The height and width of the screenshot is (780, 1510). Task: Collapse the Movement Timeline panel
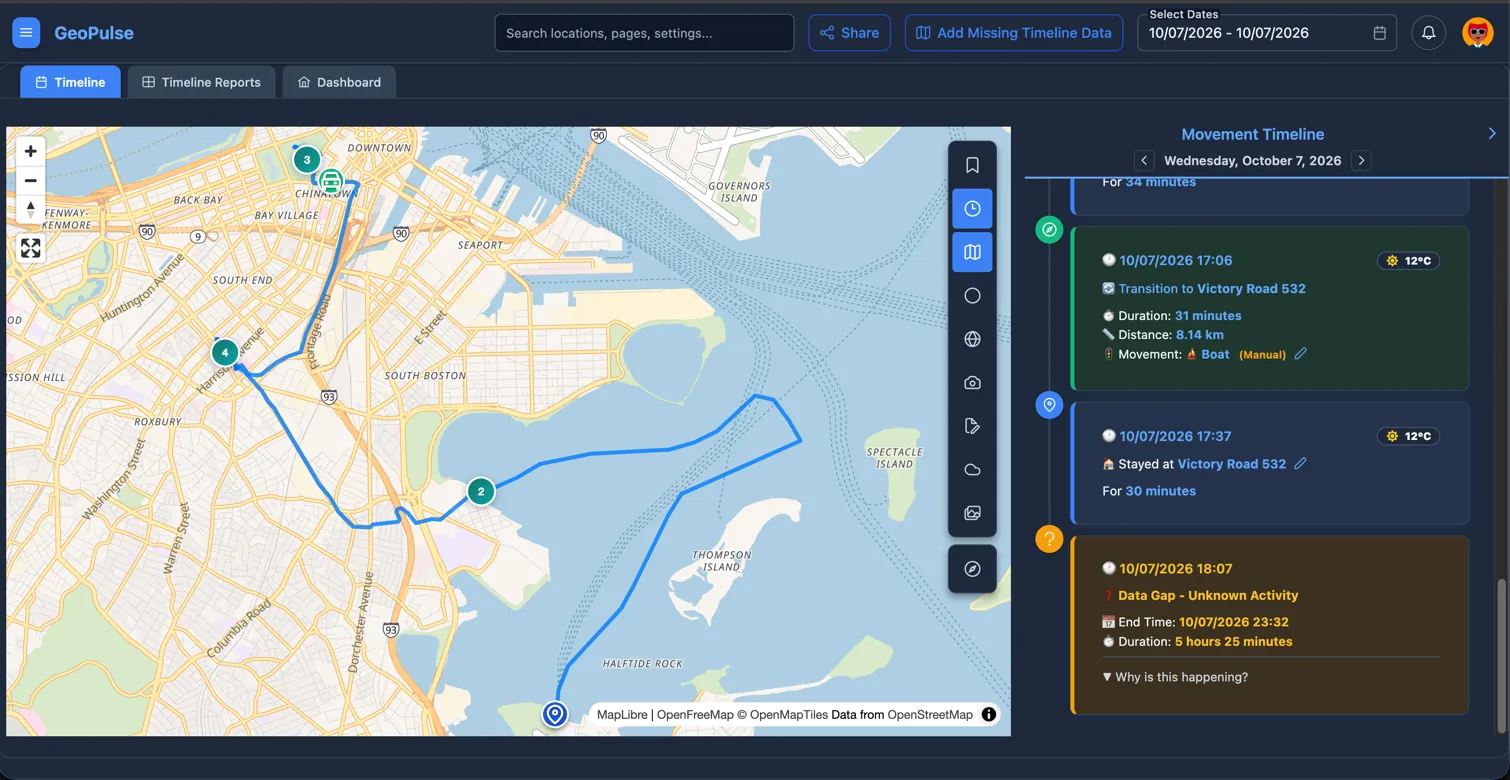[1492, 133]
